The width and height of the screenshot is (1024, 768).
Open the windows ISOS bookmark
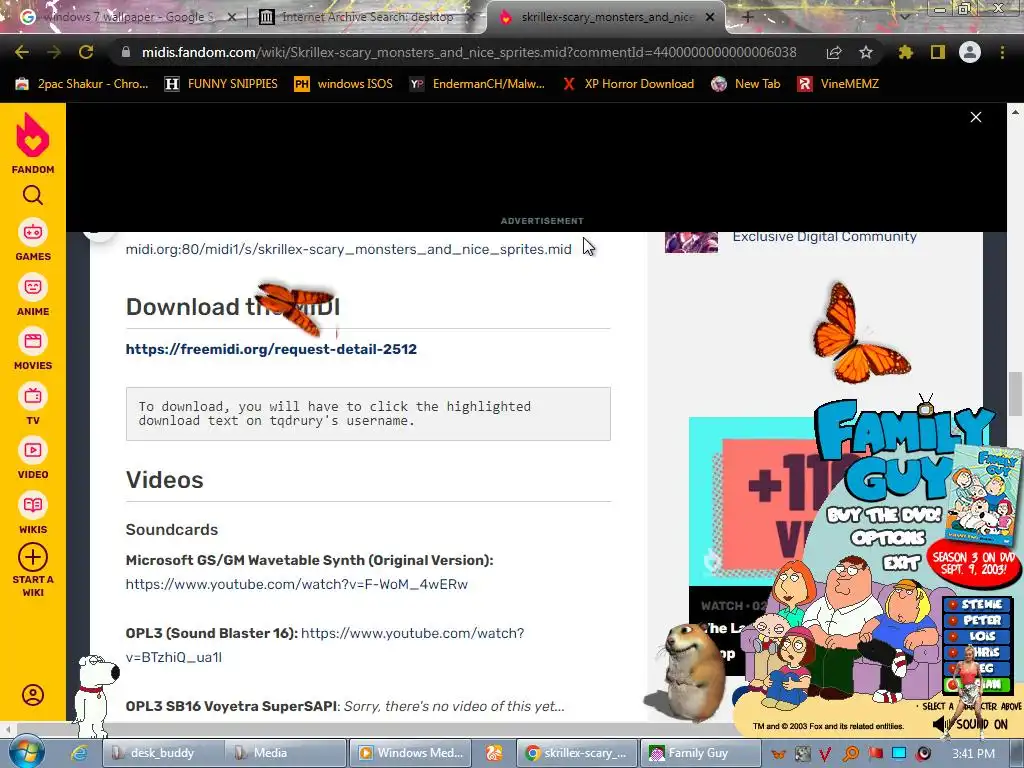[344, 84]
